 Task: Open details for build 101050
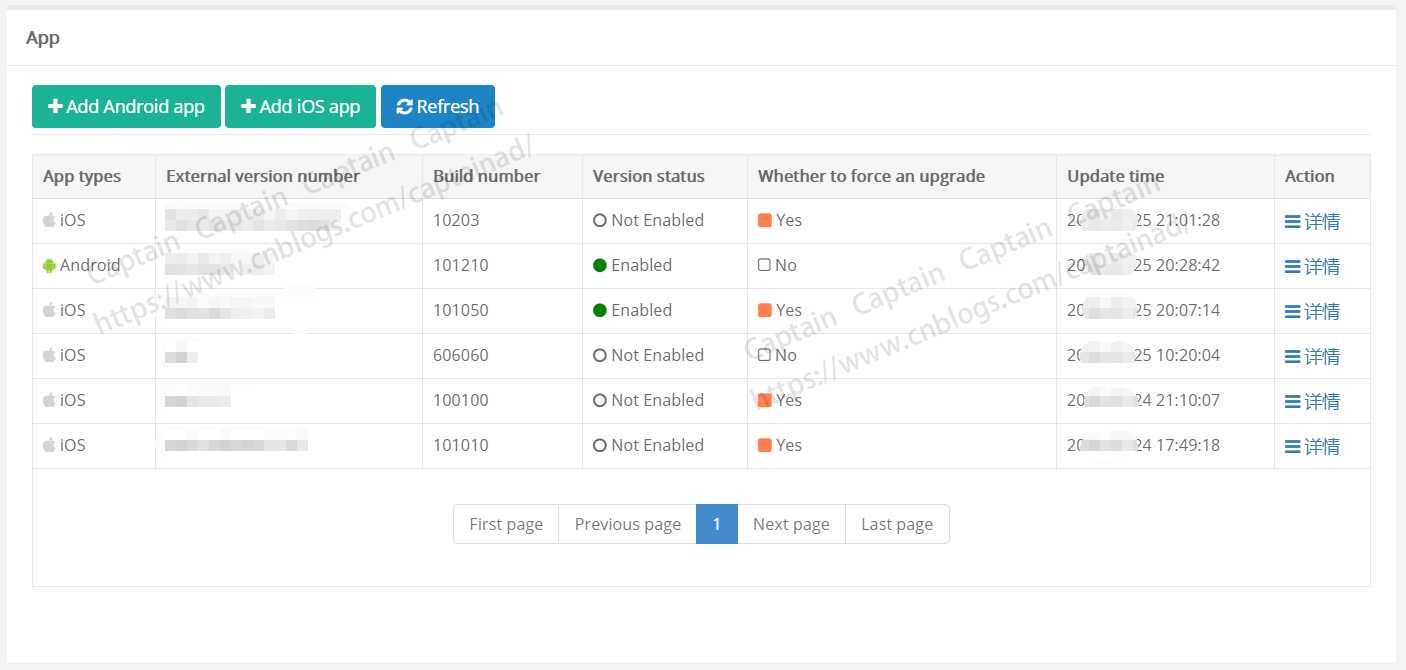(1312, 311)
